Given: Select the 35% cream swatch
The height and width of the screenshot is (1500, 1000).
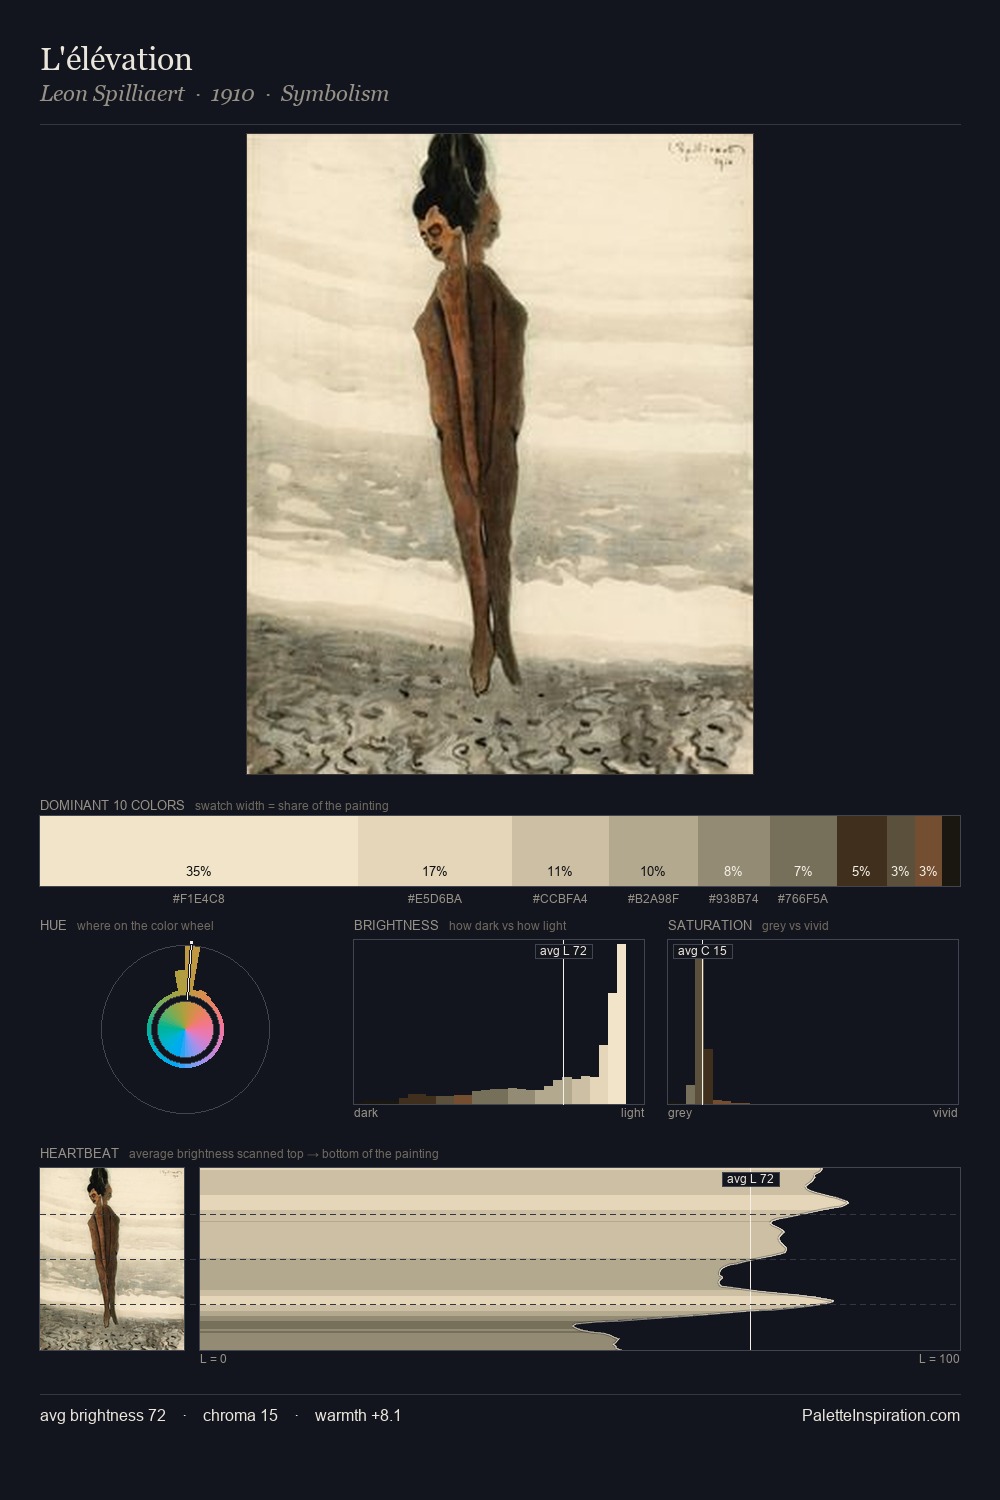Looking at the screenshot, I should pos(199,851).
